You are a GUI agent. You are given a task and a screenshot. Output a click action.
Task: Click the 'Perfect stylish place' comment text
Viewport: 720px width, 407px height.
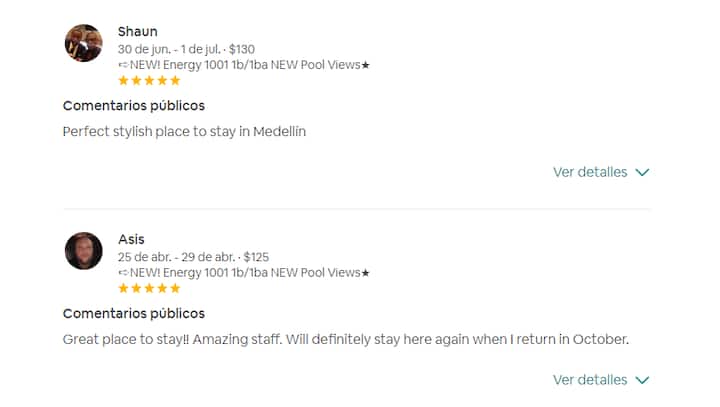pos(184,131)
